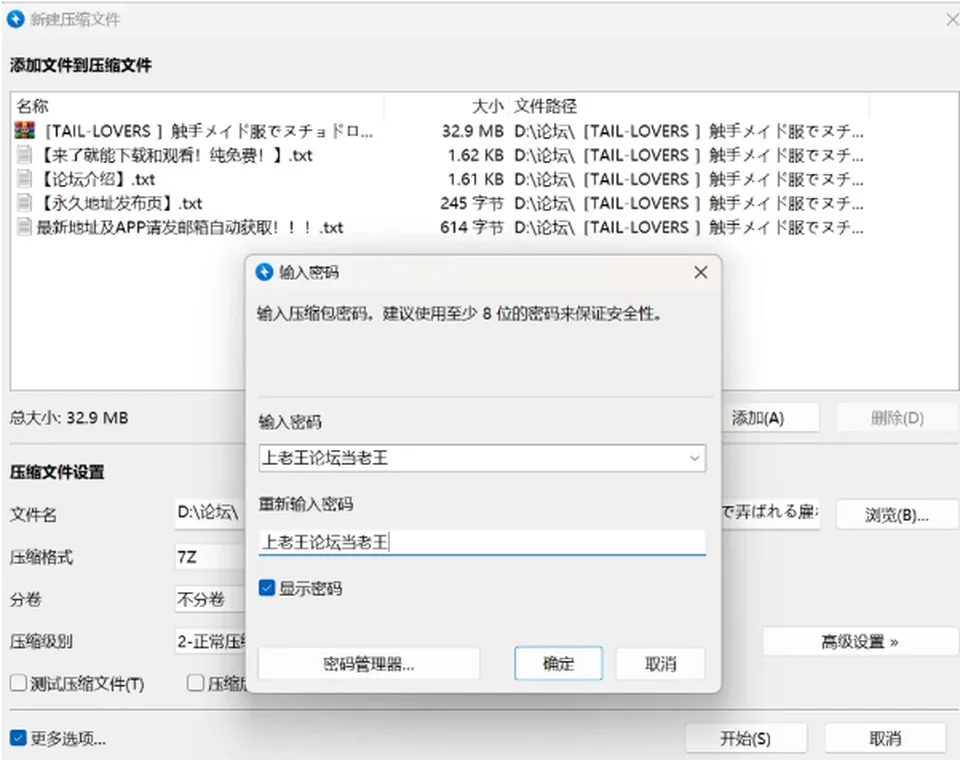Click the 文件名 path field showing D:\论坛\
960x760 pixels.
tap(210, 513)
